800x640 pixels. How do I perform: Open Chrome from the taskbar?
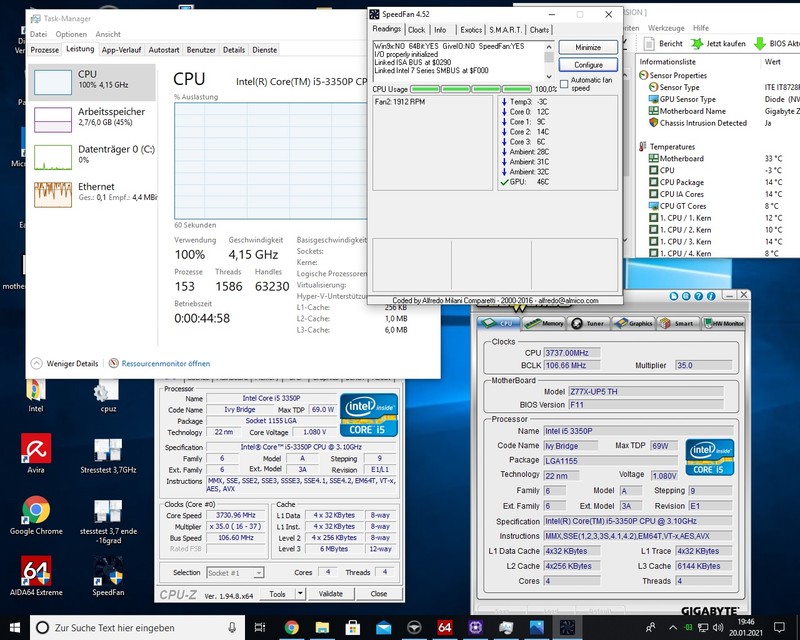coord(291,628)
